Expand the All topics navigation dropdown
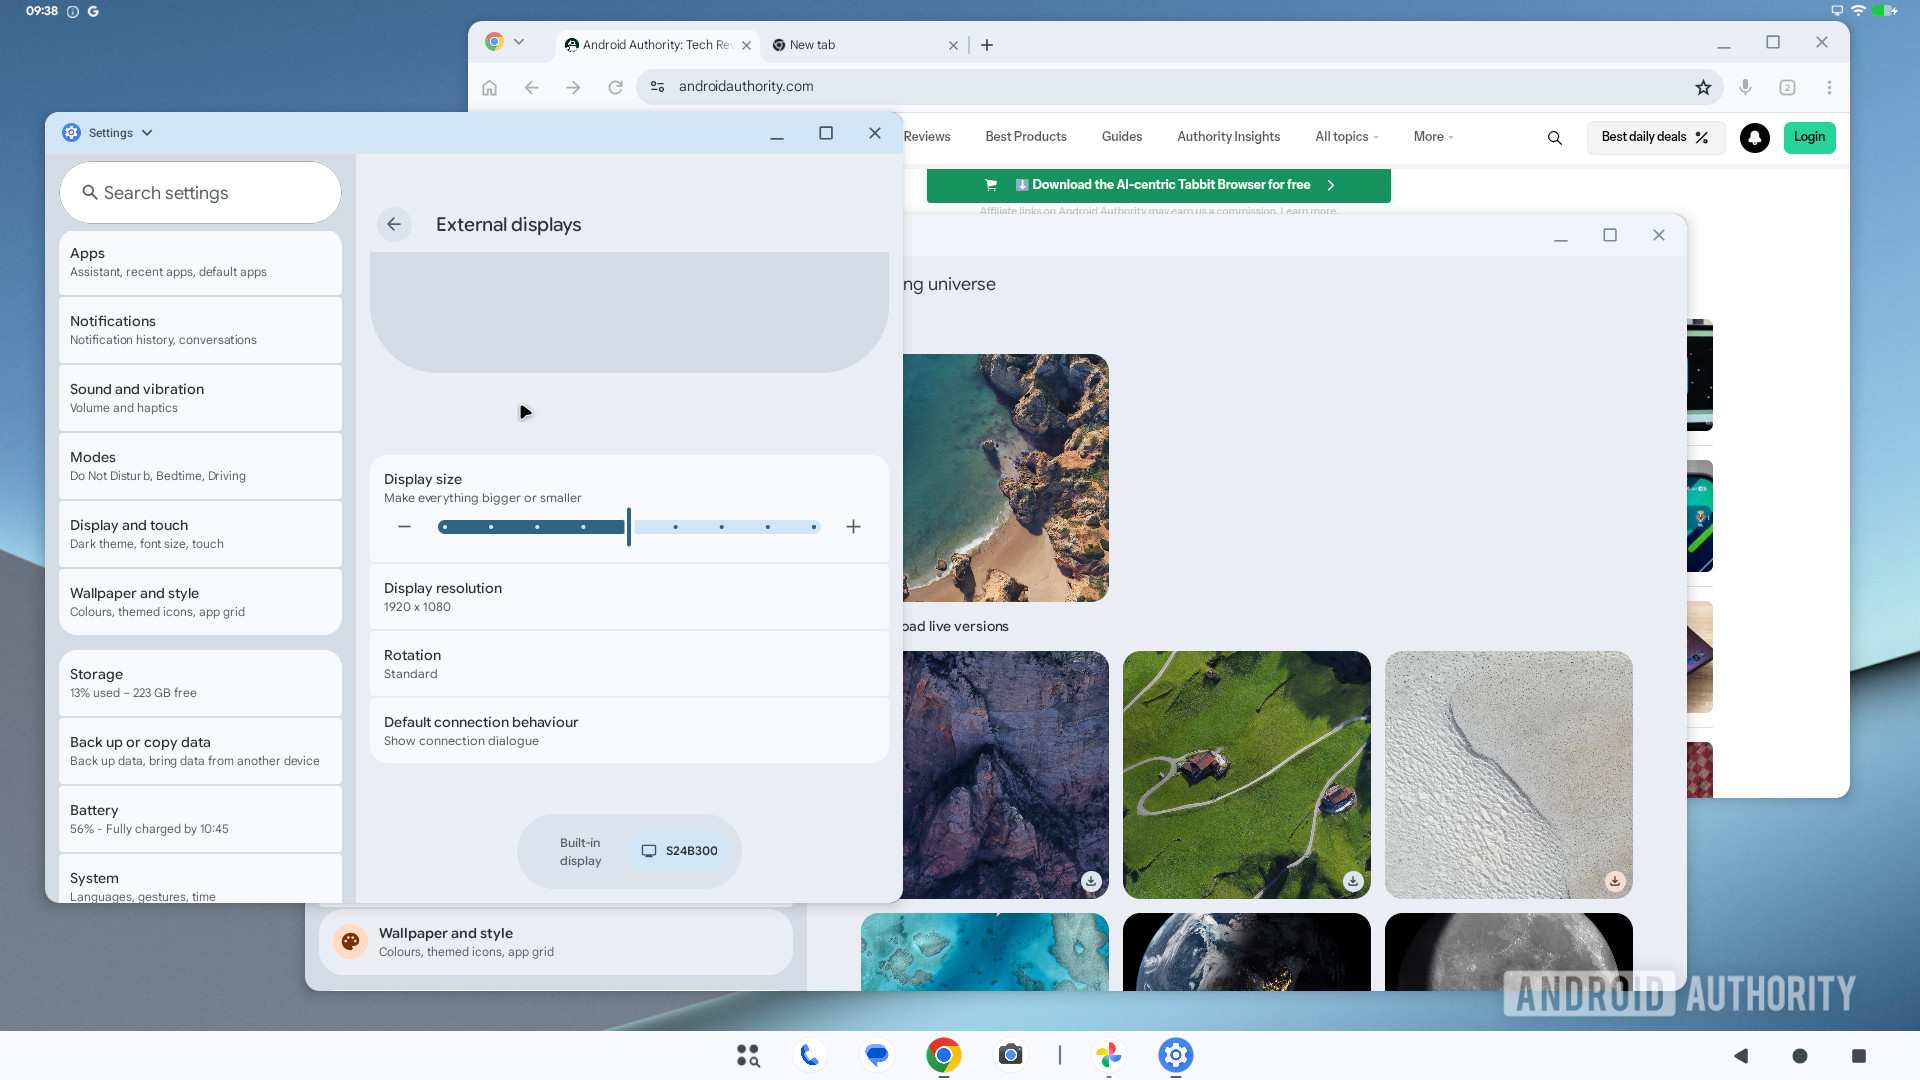This screenshot has height=1080, width=1920. tap(1346, 136)
